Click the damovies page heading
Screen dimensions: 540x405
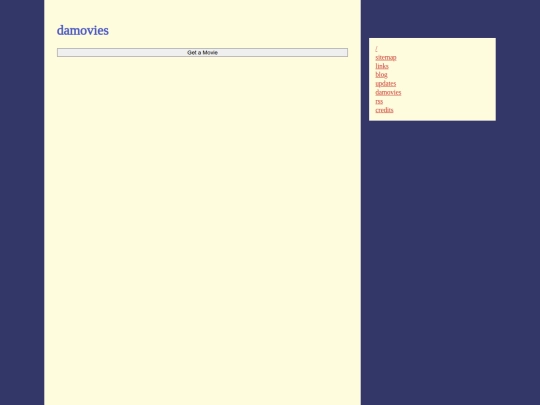tap(83, 30)
